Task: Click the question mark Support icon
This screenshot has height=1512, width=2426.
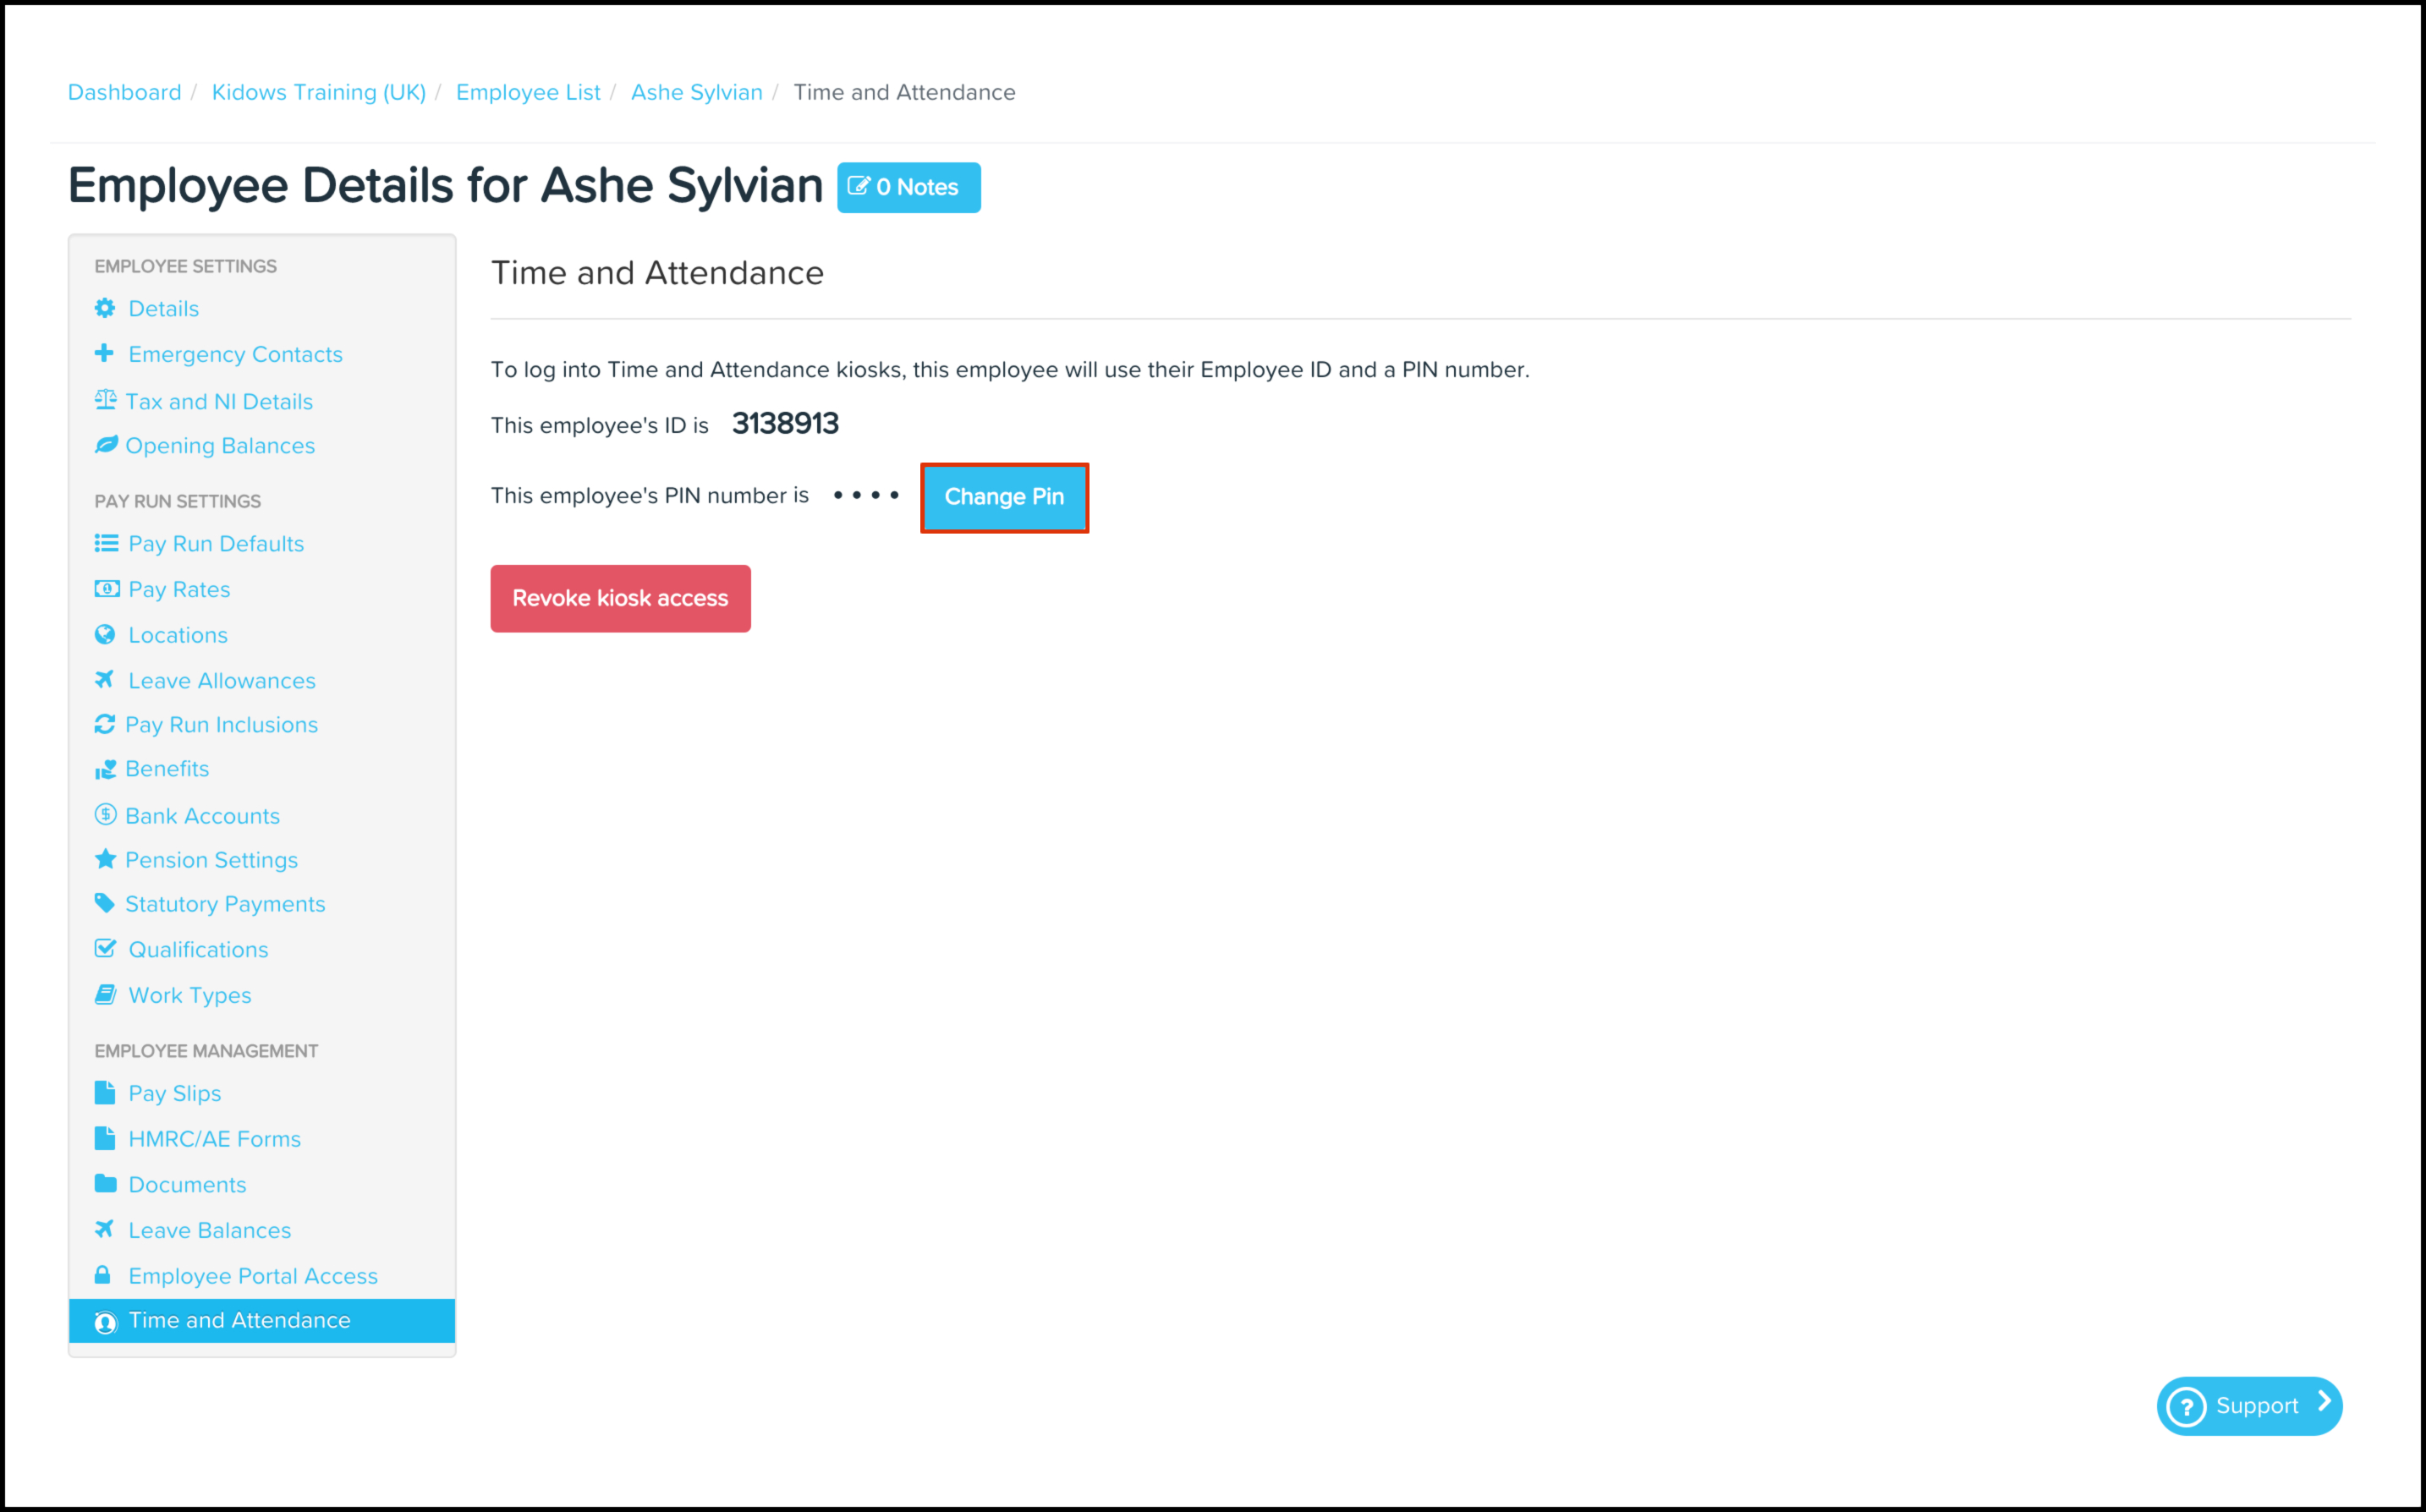Action: (2187, 1406)
